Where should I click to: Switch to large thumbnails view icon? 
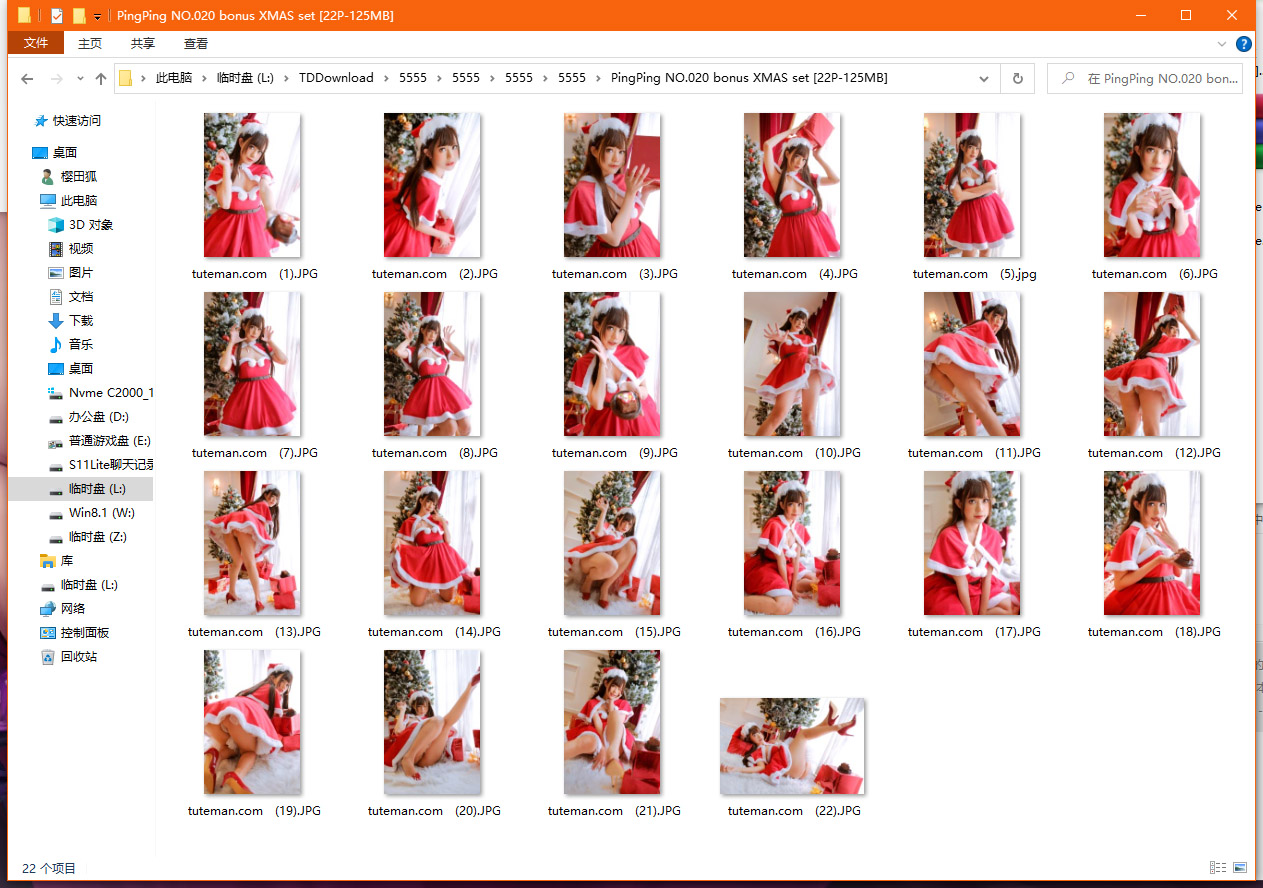(1240, 868)
